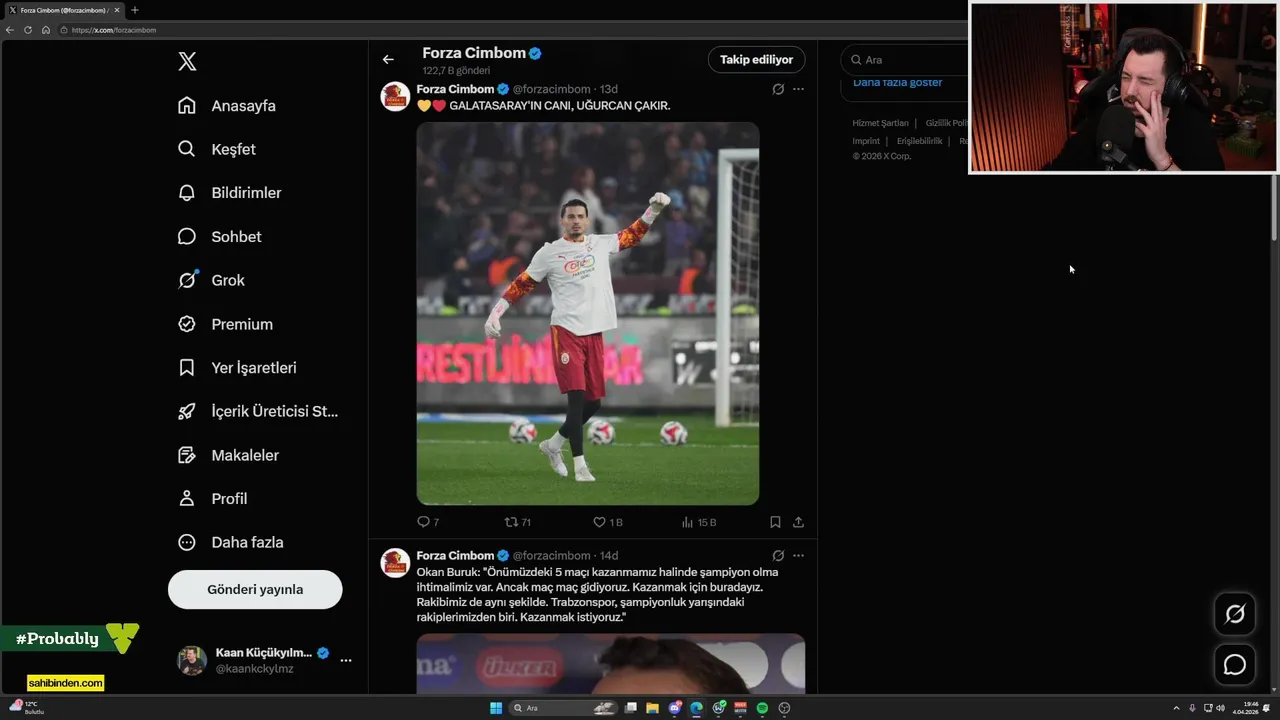Click Windows taskbar search box
Viewport: 1280px width, 720px height.
point(564,708)
